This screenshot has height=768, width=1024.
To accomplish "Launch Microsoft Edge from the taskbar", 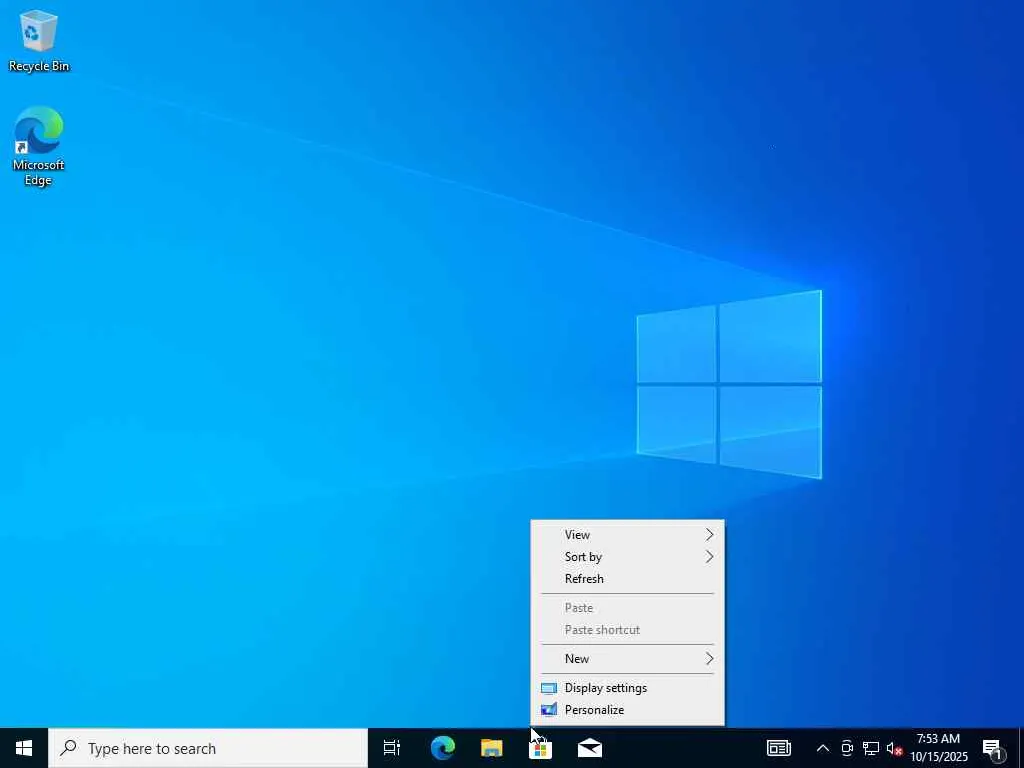I will 442,748.
